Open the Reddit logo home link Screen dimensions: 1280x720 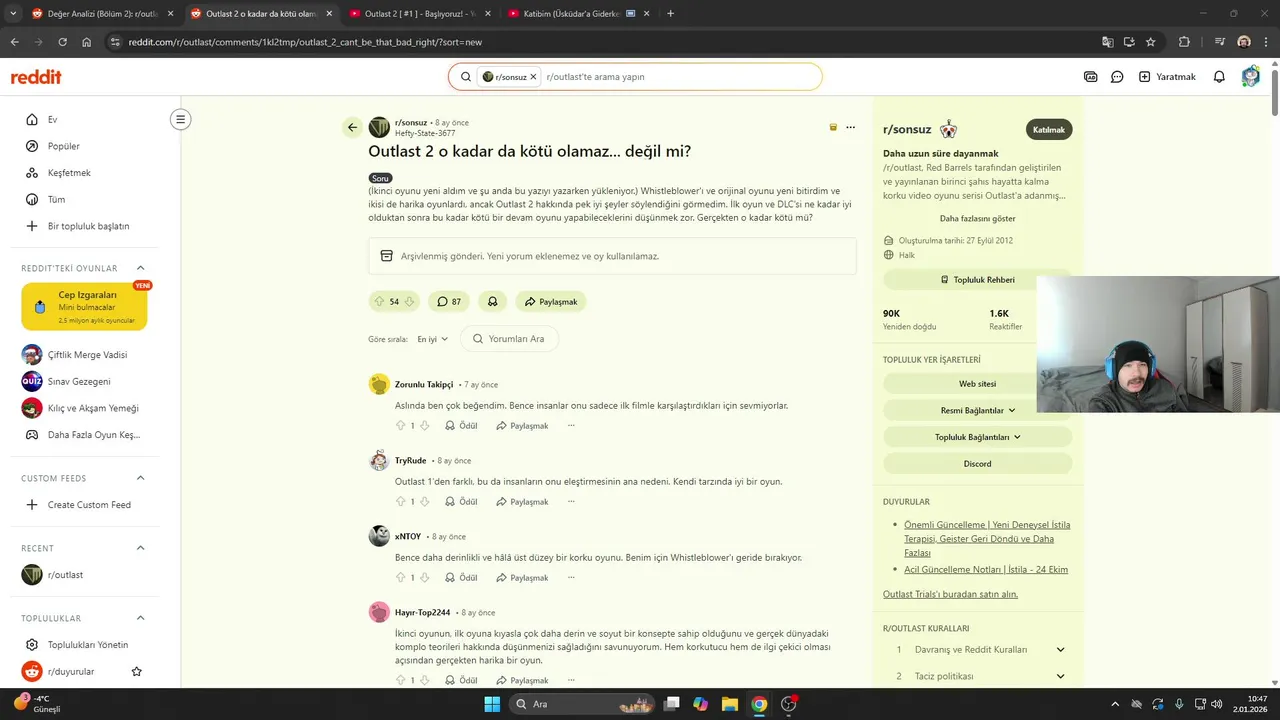[x=36, y=77]
